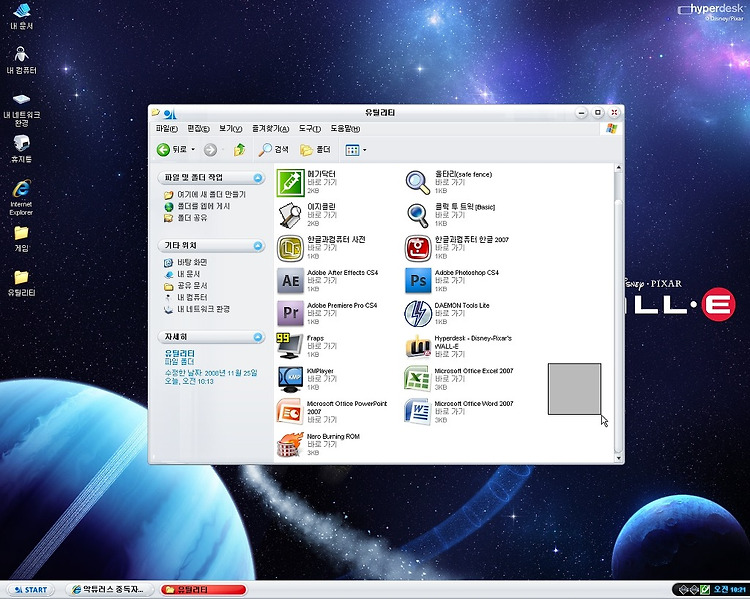Open the 편집(E) menu
Screen dimensions: 750x599
[x=199, y=128]
